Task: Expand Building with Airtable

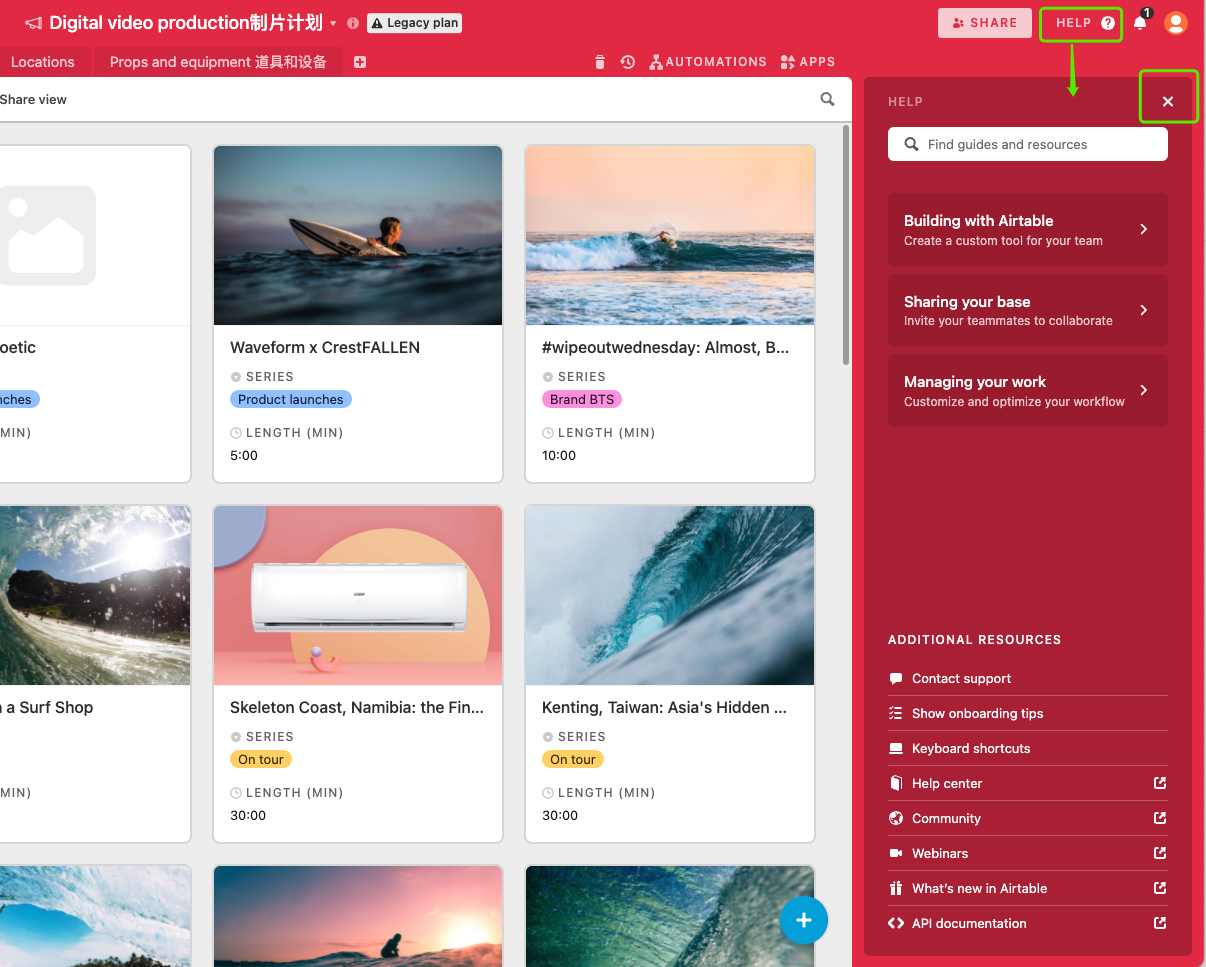Action: click(1028, 230)
